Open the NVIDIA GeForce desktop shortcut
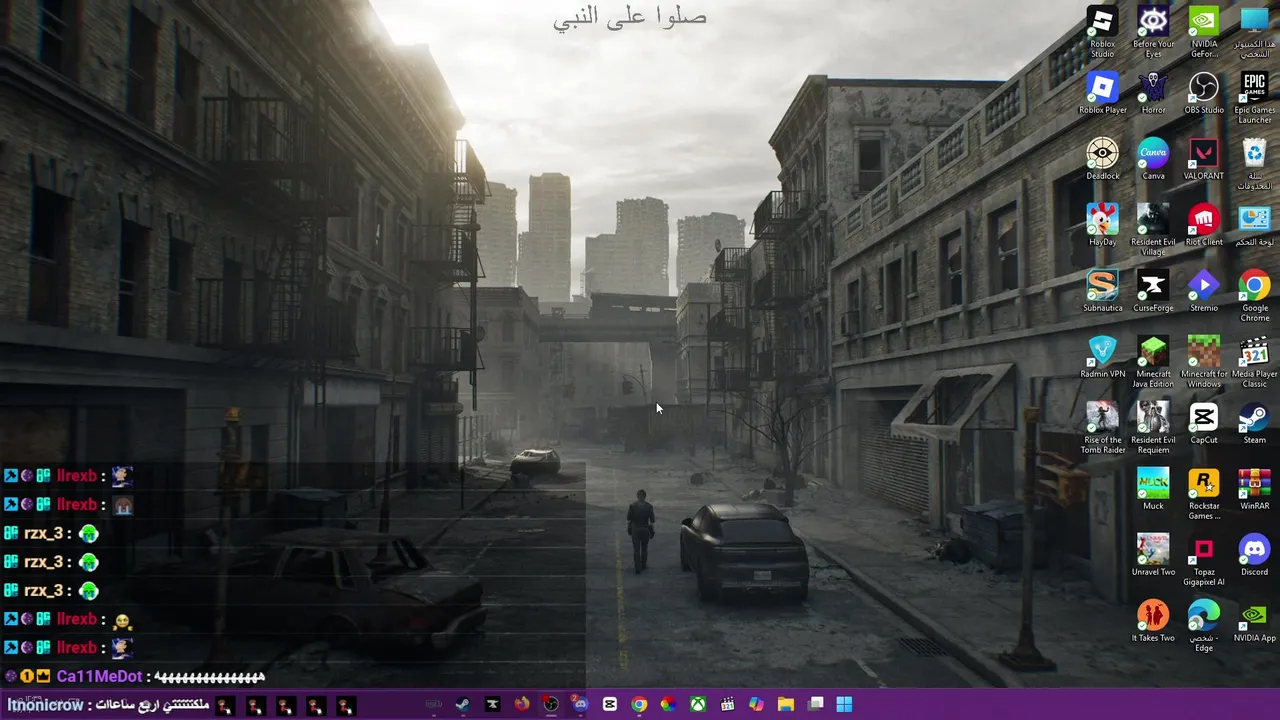This screenshot has width=1280, height=720. 1204,32
